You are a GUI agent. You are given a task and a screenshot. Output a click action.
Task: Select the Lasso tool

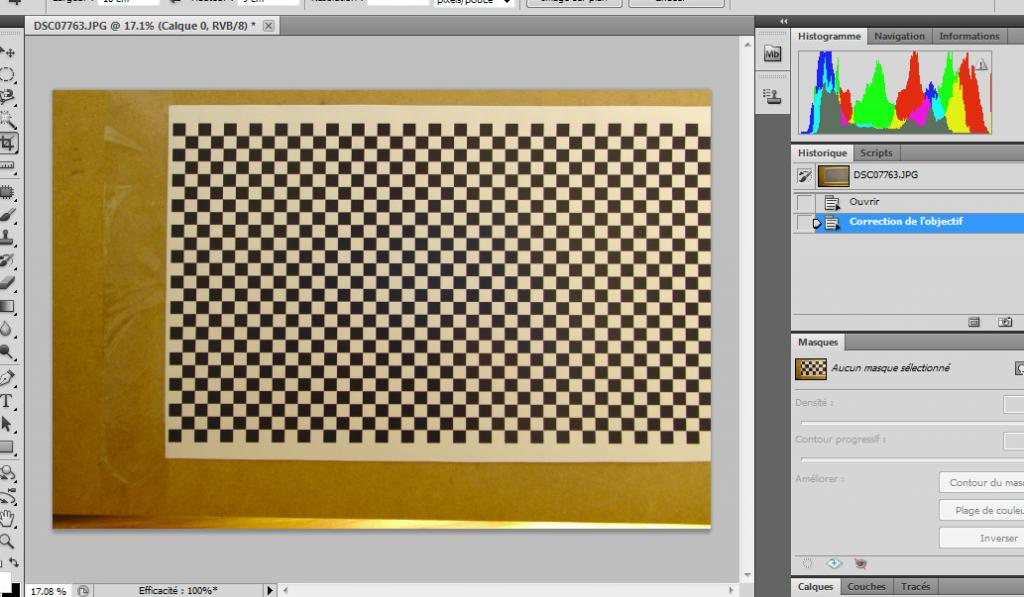pos(7,97)
